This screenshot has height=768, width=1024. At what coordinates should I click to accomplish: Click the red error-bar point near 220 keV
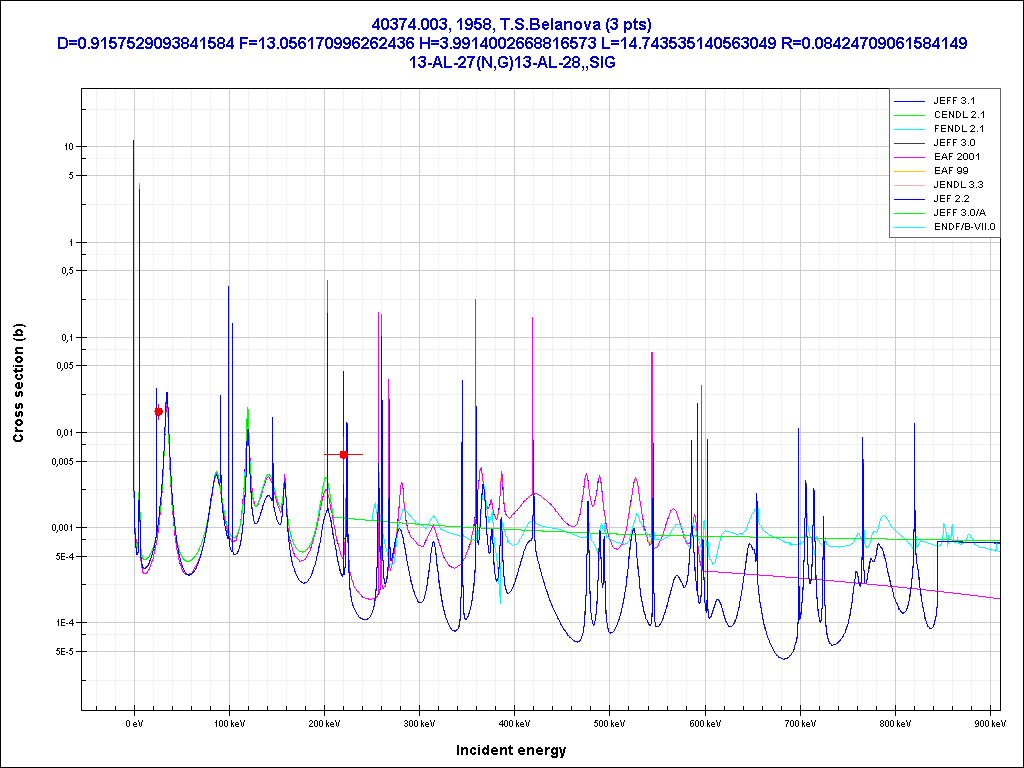343,454
